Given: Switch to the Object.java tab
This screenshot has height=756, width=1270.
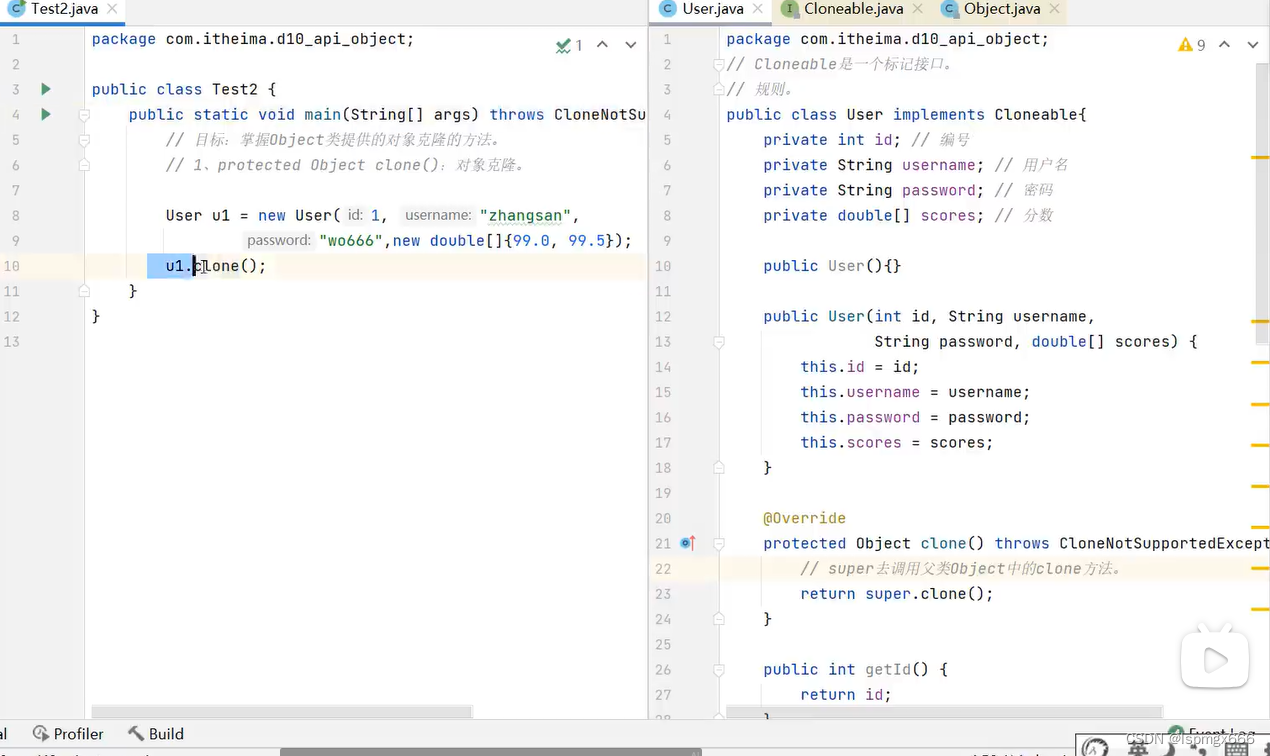Looking at the screenshot, I should pyautogui.click(x=1000, y=9).
